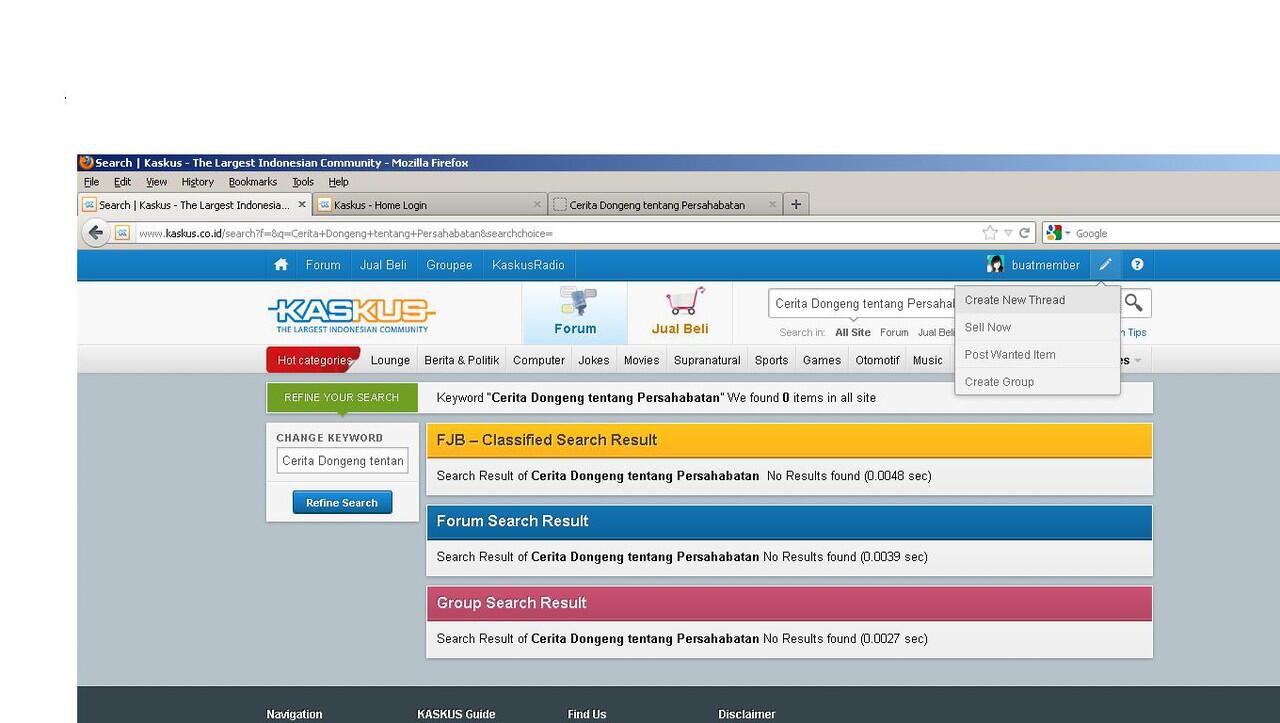The width and height of the screenshot is (1280, 723).
Task: Click Group Search Result header
Action: pyautogui.click(x=789, y=603)
